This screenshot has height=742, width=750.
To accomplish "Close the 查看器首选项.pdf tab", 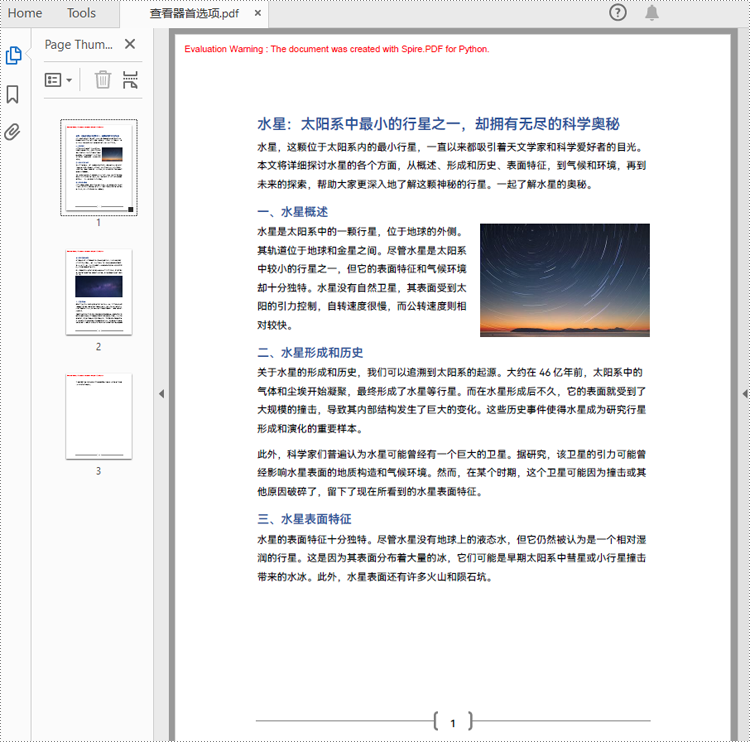I will point(258,13).
